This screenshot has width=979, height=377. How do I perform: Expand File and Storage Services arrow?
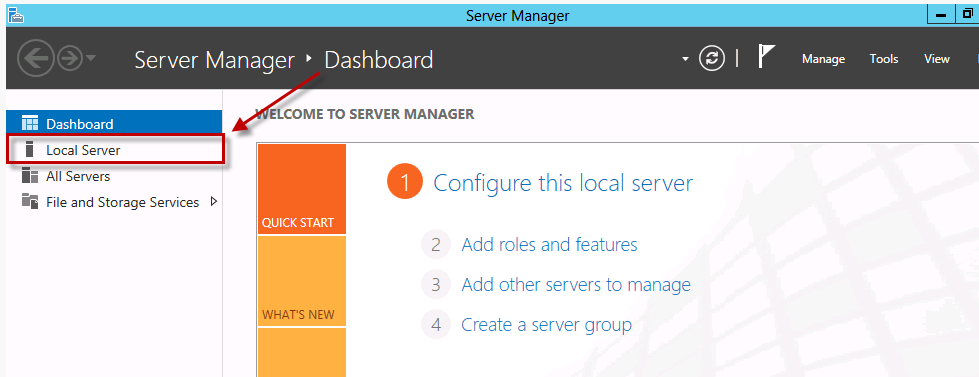click(214, 202)
